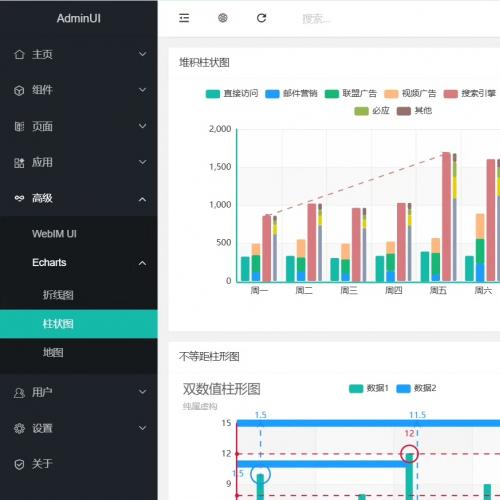Click the blue circle marker near 1.5
This screenshot has width=500, height=500.
coord(260,474)
